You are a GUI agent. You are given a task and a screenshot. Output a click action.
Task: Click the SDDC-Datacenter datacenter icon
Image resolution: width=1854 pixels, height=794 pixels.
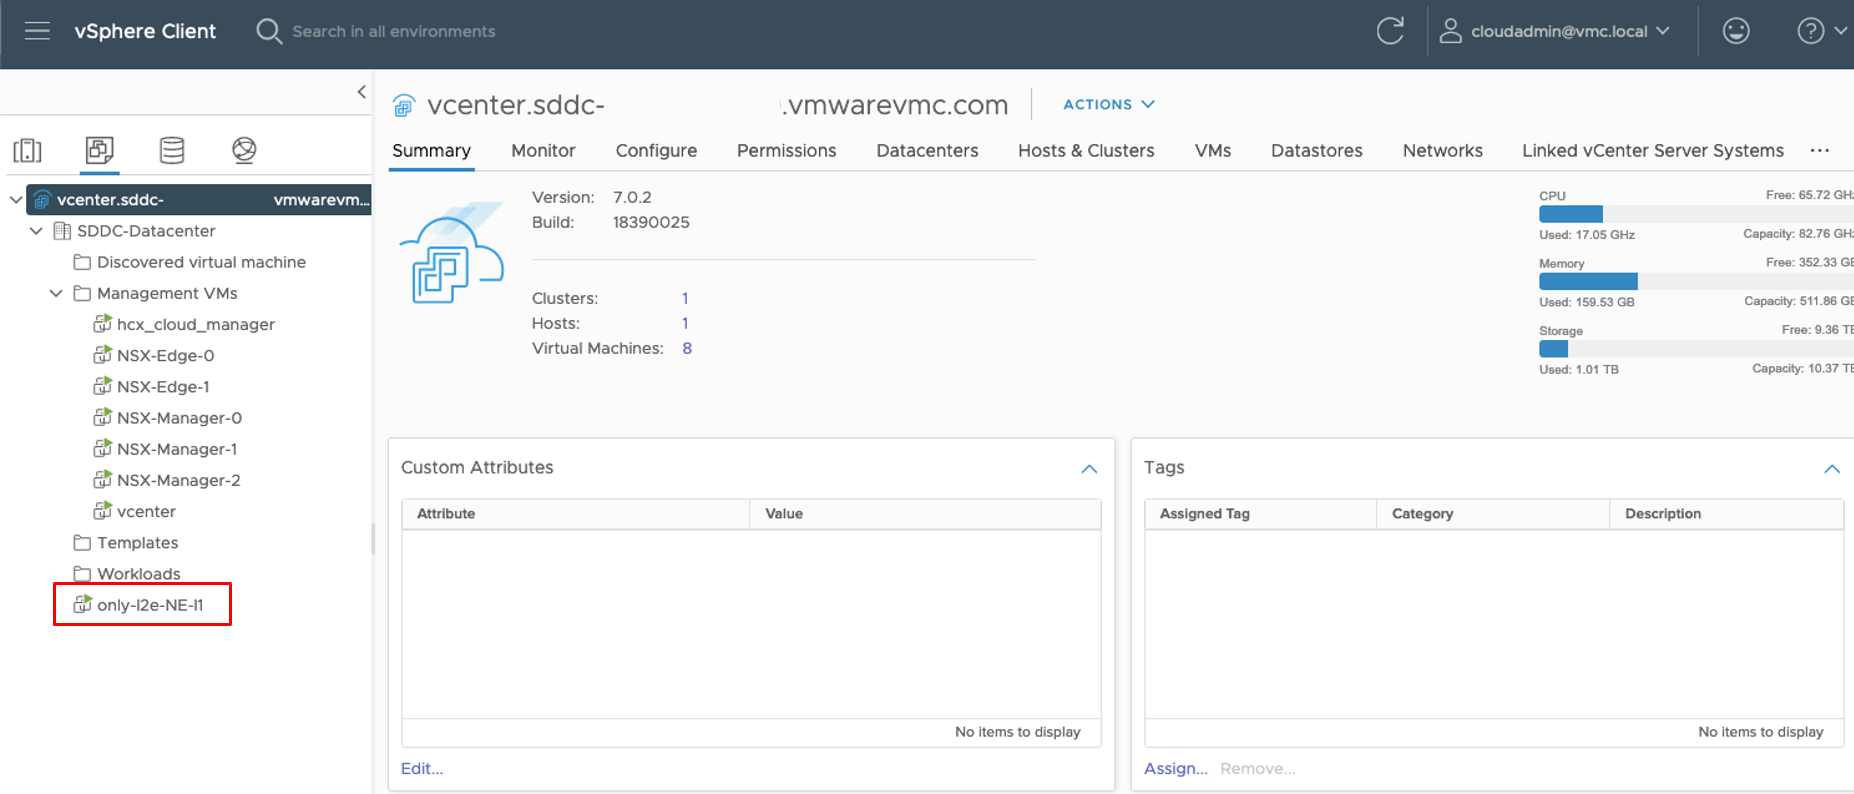pyautogui.click(x=62, y=231)
